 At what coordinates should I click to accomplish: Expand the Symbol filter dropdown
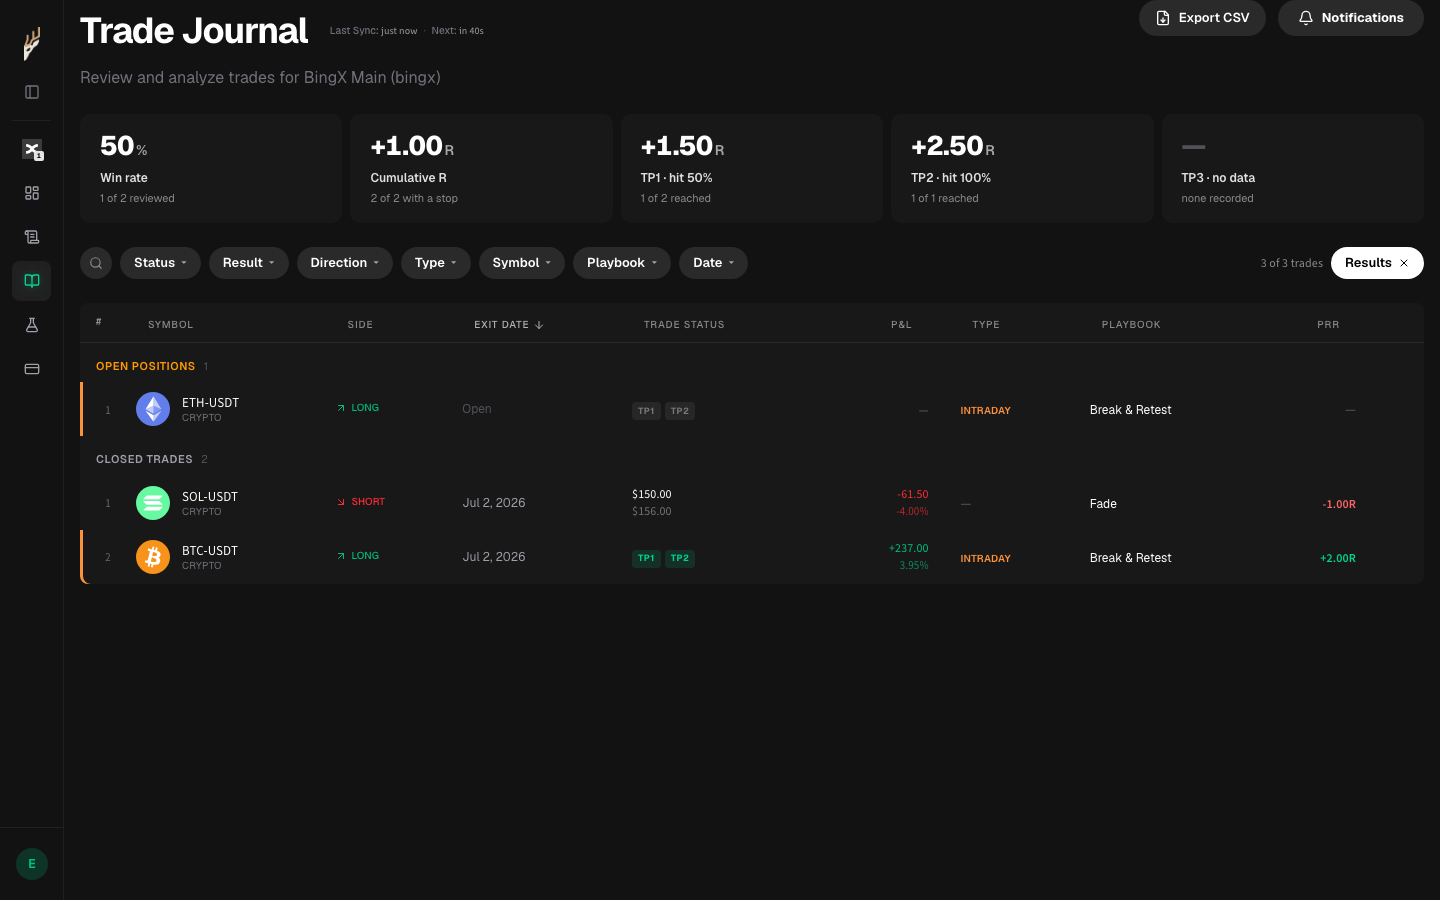click(522, 263)
